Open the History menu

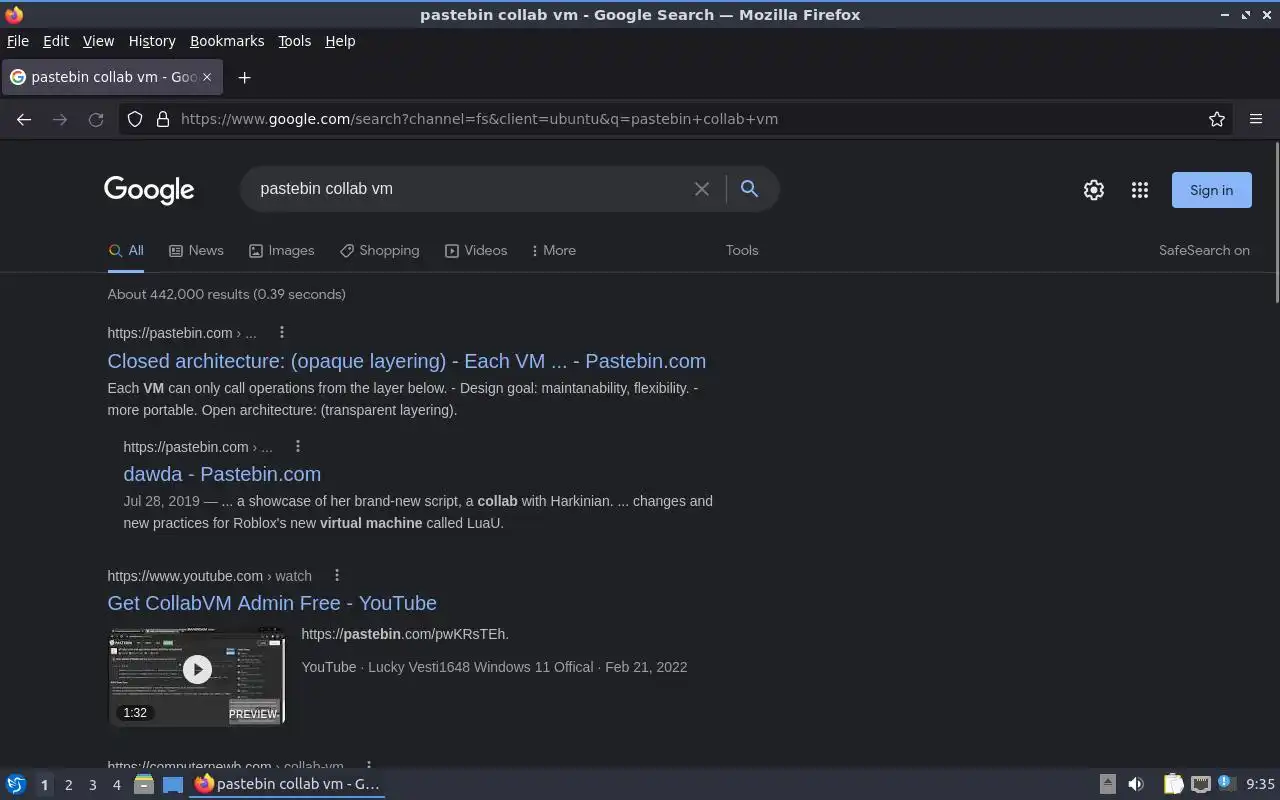[x=152, y=41]
